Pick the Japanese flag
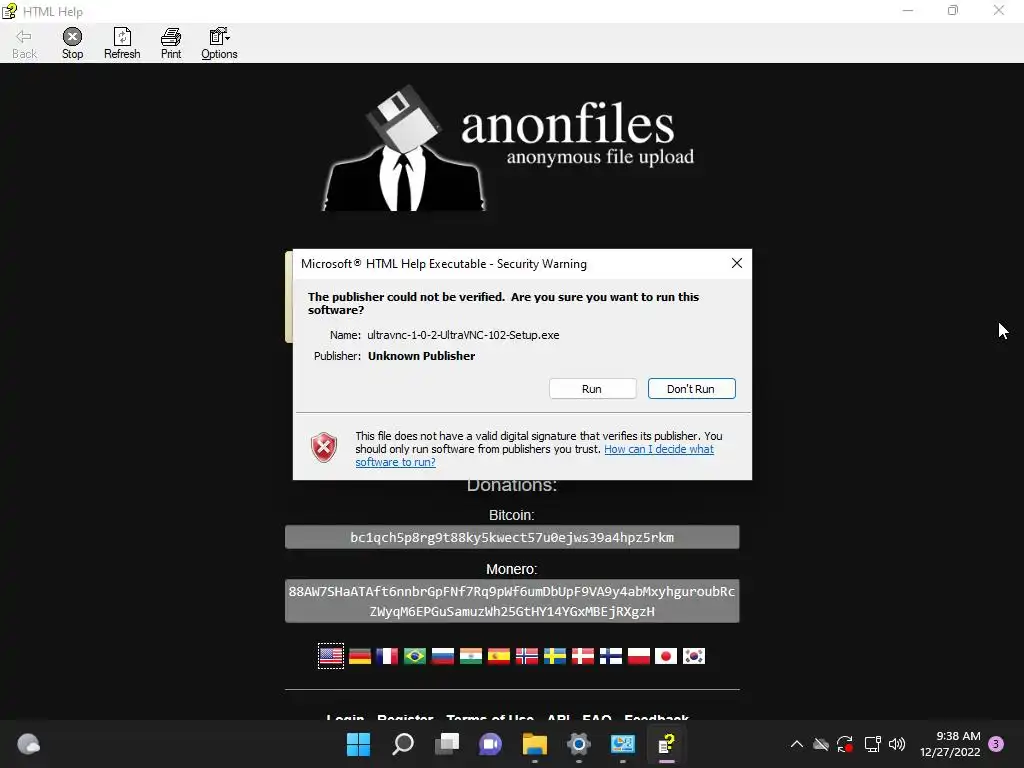Image resolution: width=1024 pixels, height=768 pixels. tap(666, 656)
